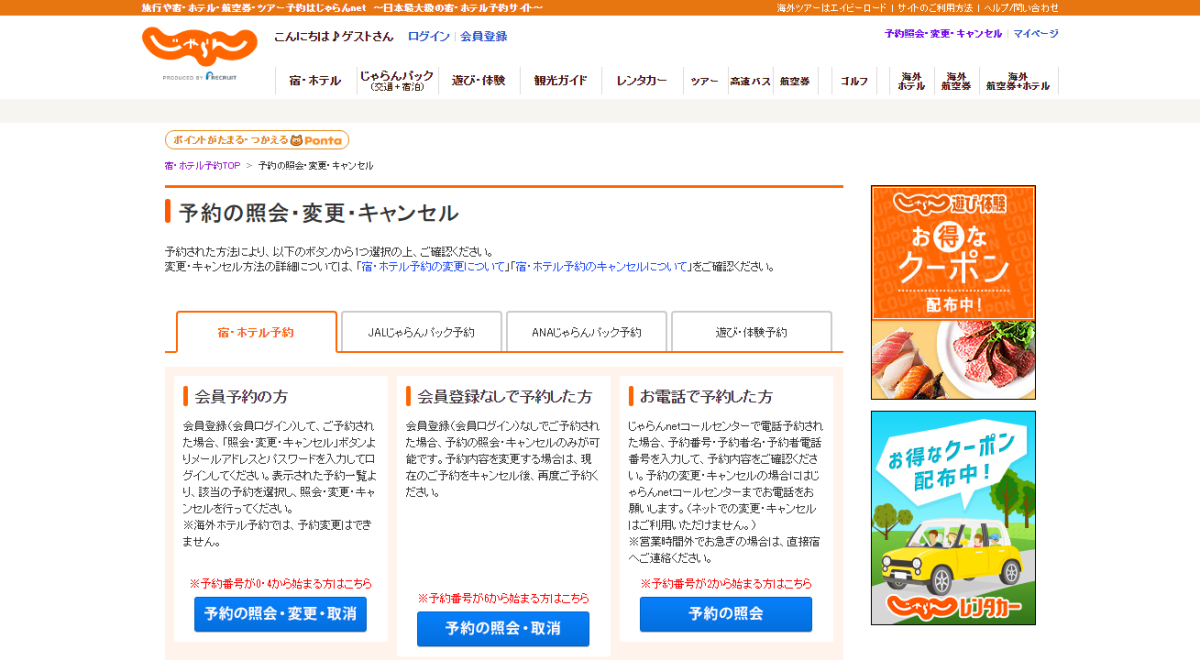
Task: Click the red note about numbers starting with 0・4
Action: [280, 584]
